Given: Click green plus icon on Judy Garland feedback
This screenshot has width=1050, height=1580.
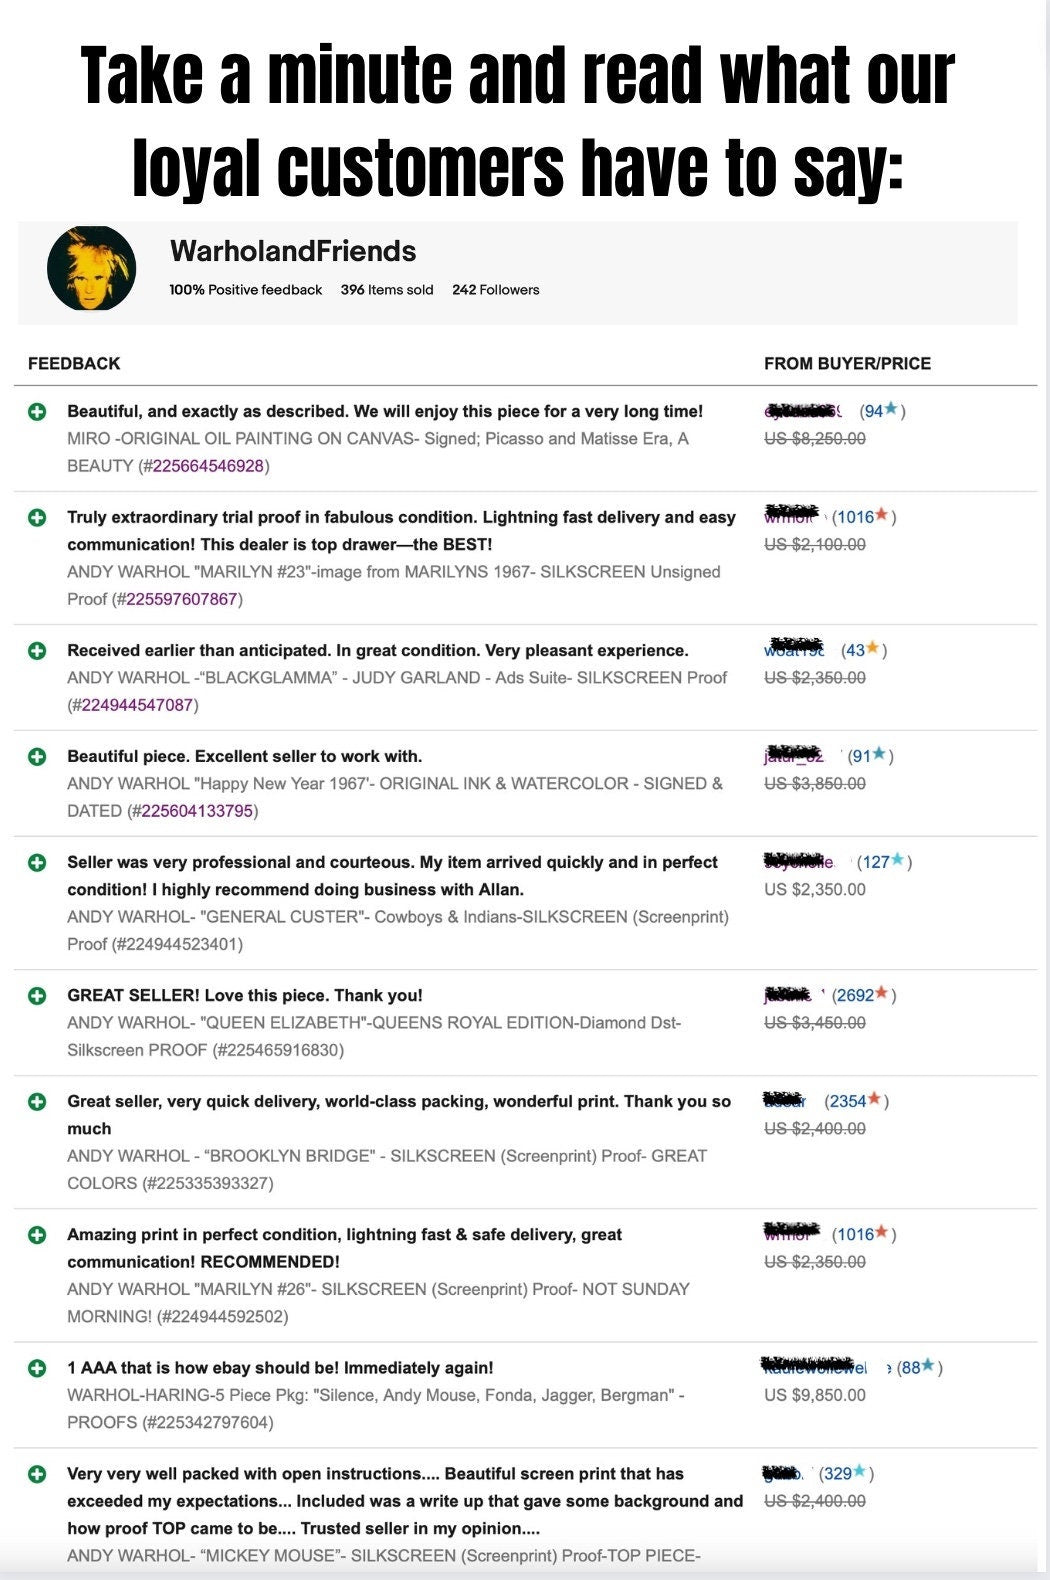Looking at the screenshot, I should [40, 650].
